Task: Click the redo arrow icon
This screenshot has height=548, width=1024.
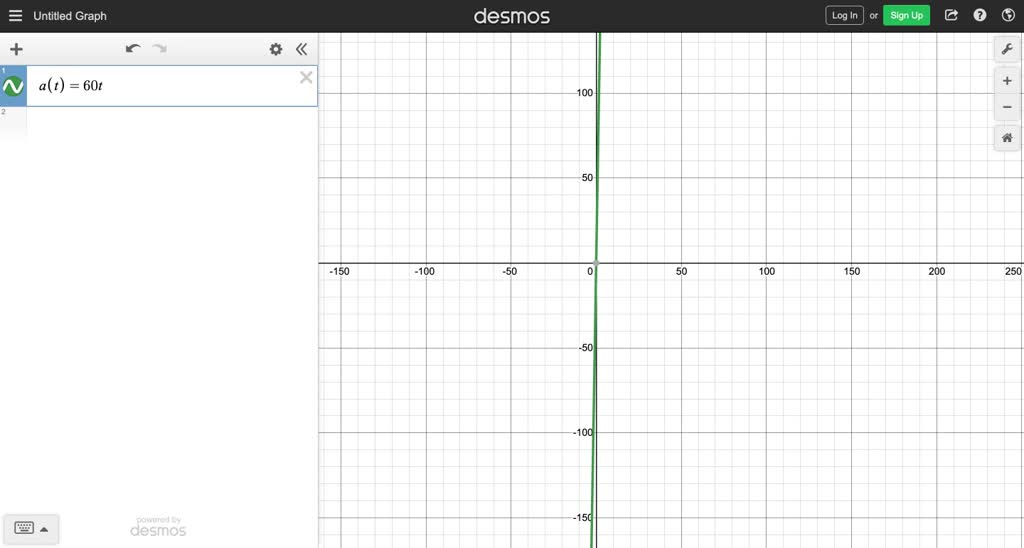Action: 159,49
